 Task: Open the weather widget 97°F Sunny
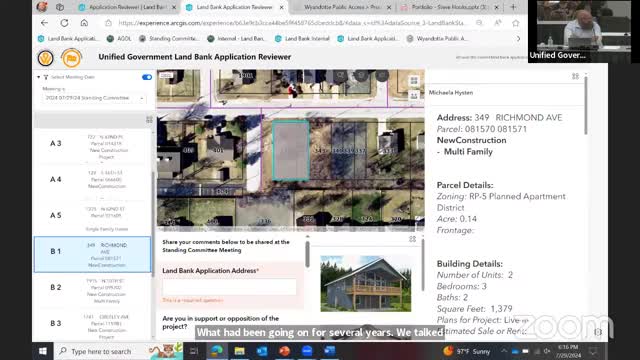tap(467, 351)
